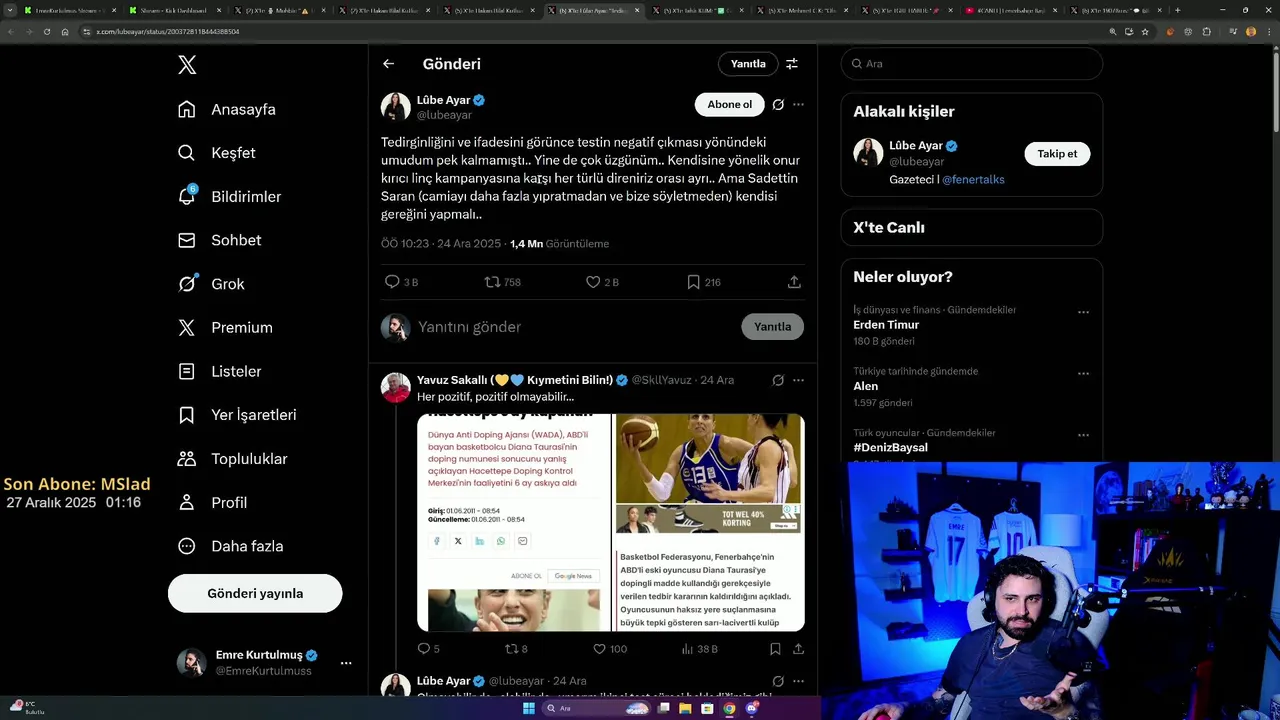
Task: Share the main post
Action: click(794, 282)
